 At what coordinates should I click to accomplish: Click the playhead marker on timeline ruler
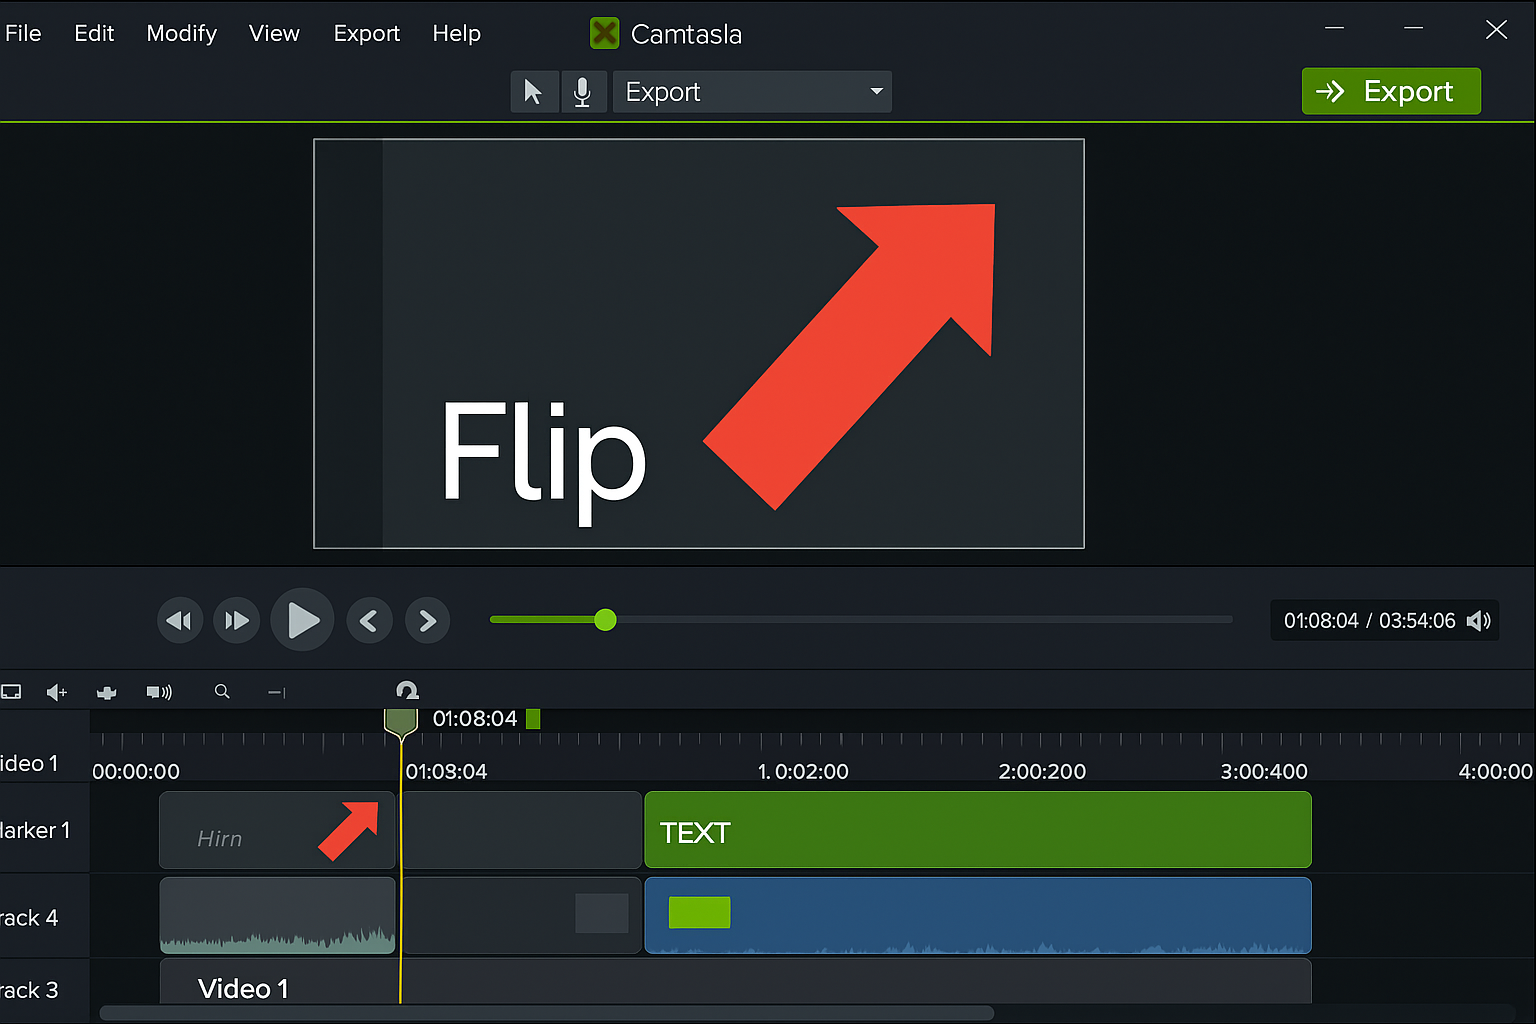[x=401, y=722]
